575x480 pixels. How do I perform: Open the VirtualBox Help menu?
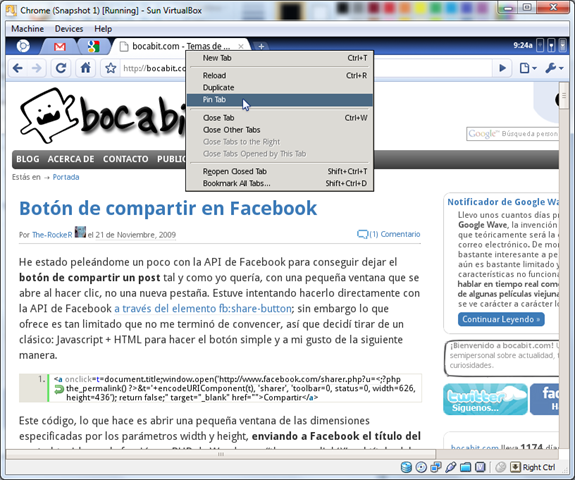(x=103, y=29)
